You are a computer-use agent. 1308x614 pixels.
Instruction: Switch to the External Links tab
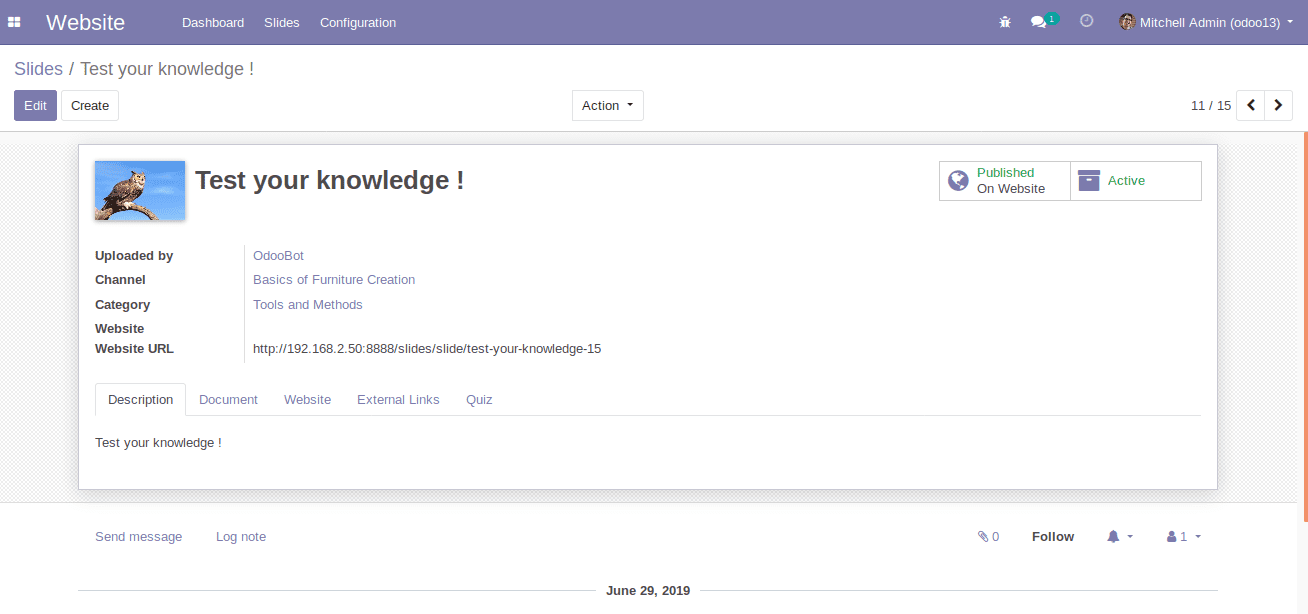coord(398,399)
